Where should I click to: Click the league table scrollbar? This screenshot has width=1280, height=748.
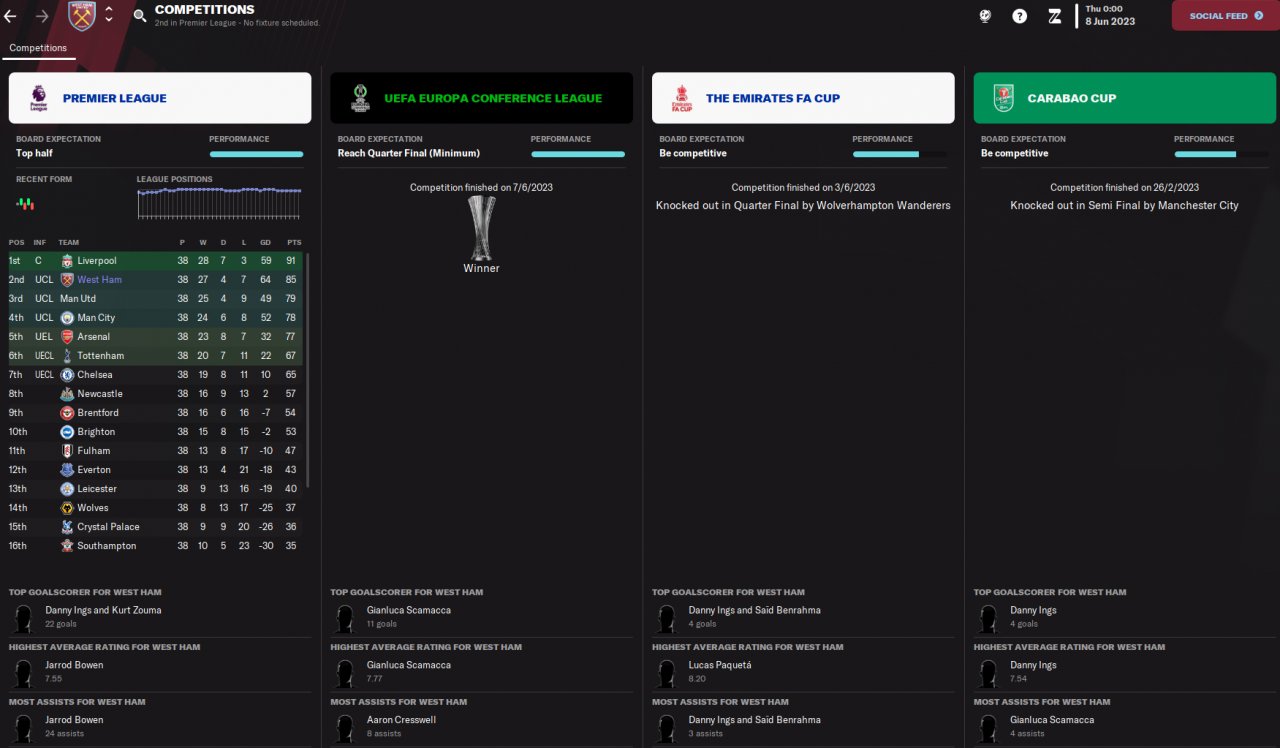tap(308, 370)
